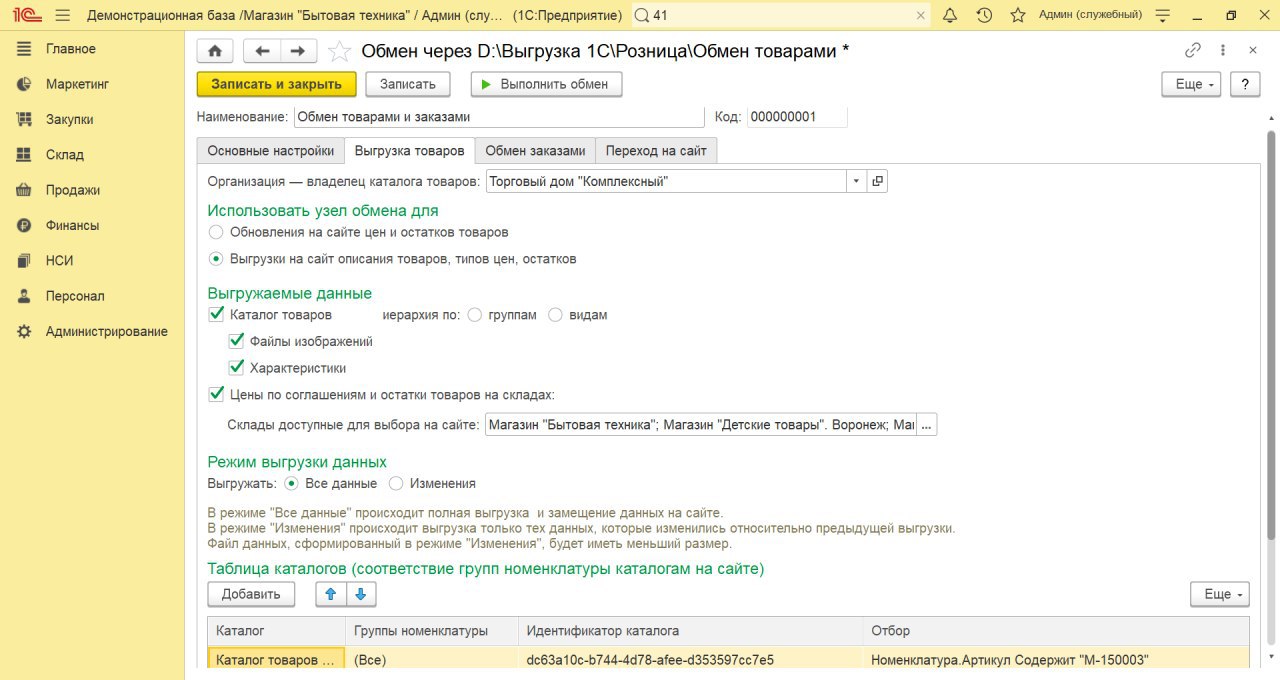The width and height of the screenshot is (1280, 680).
Task: Close the form with the X icon
Action: [1252, 50]
